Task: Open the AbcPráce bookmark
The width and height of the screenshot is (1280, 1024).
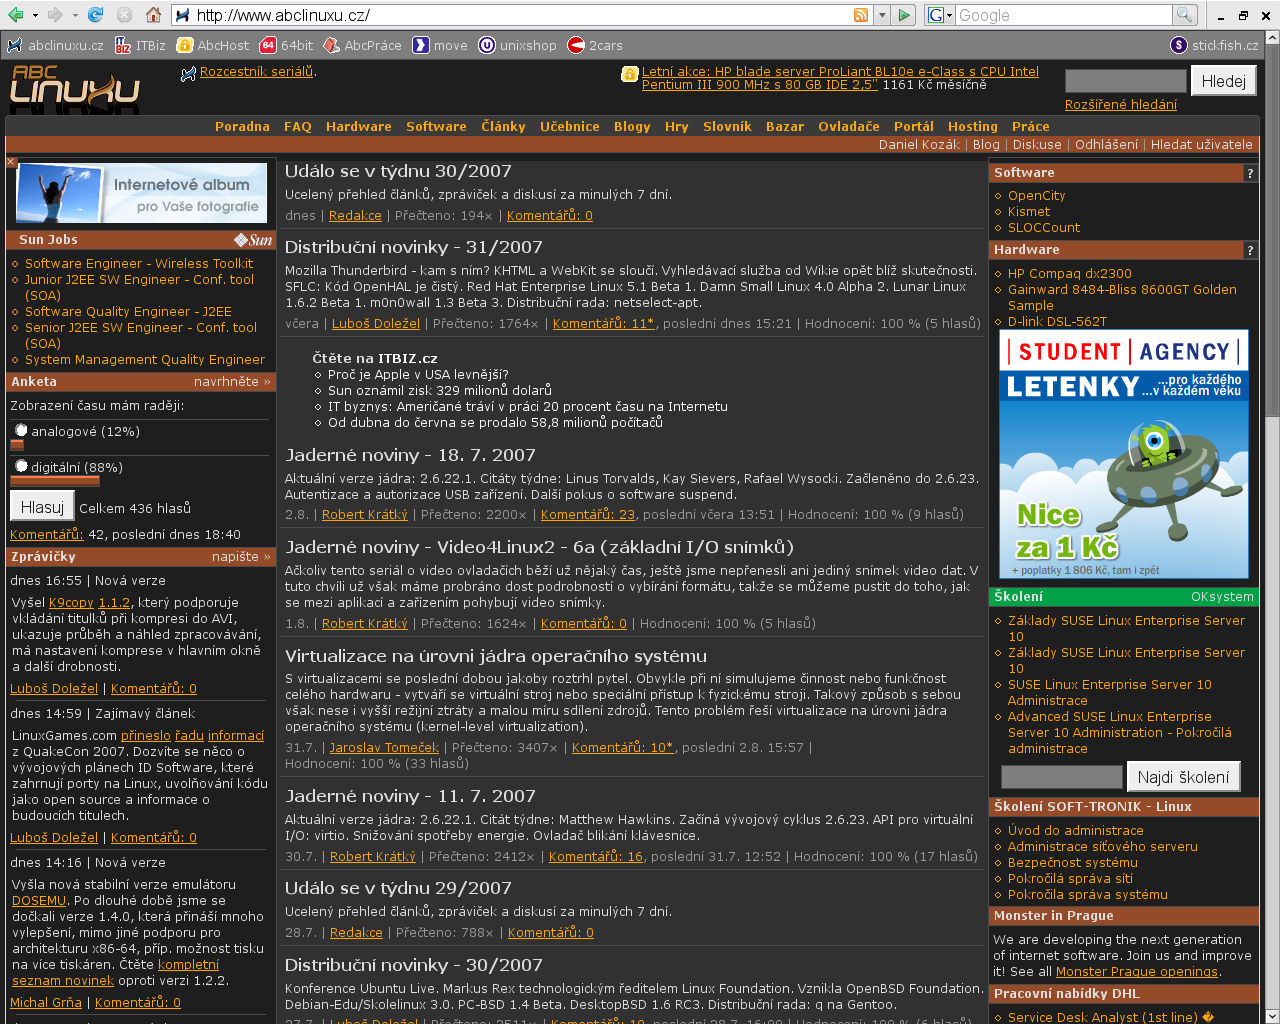Action: (363, 45)
